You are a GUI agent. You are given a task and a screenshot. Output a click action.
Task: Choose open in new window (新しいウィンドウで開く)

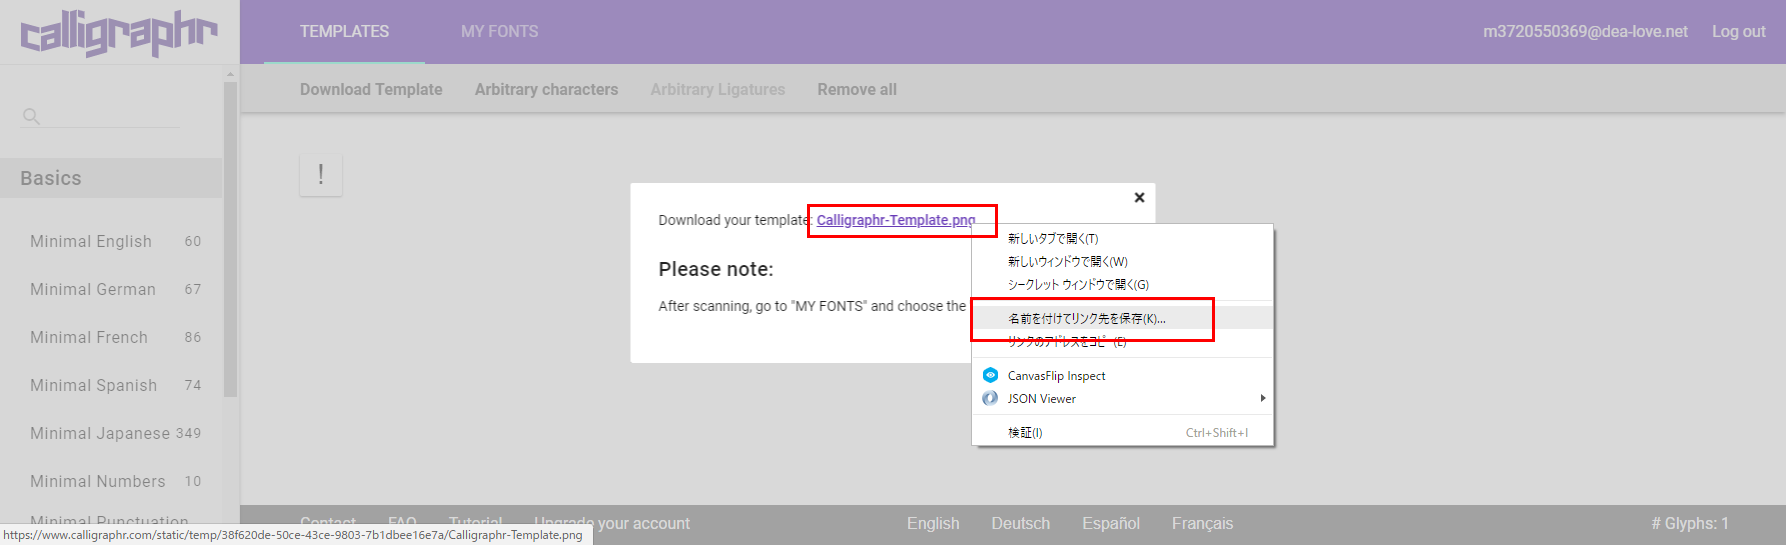pyautogui.click(x=1067, y=262)
